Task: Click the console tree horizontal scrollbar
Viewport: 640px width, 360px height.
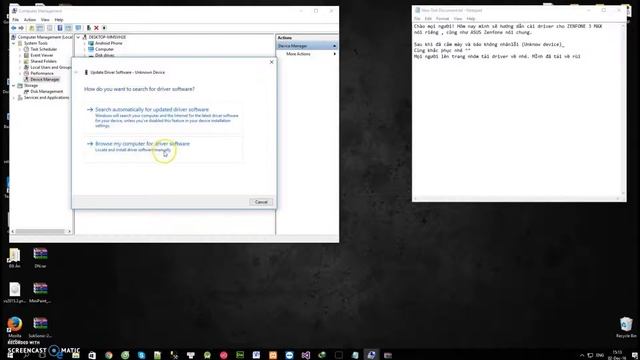Action: click(x=40, y=231)
